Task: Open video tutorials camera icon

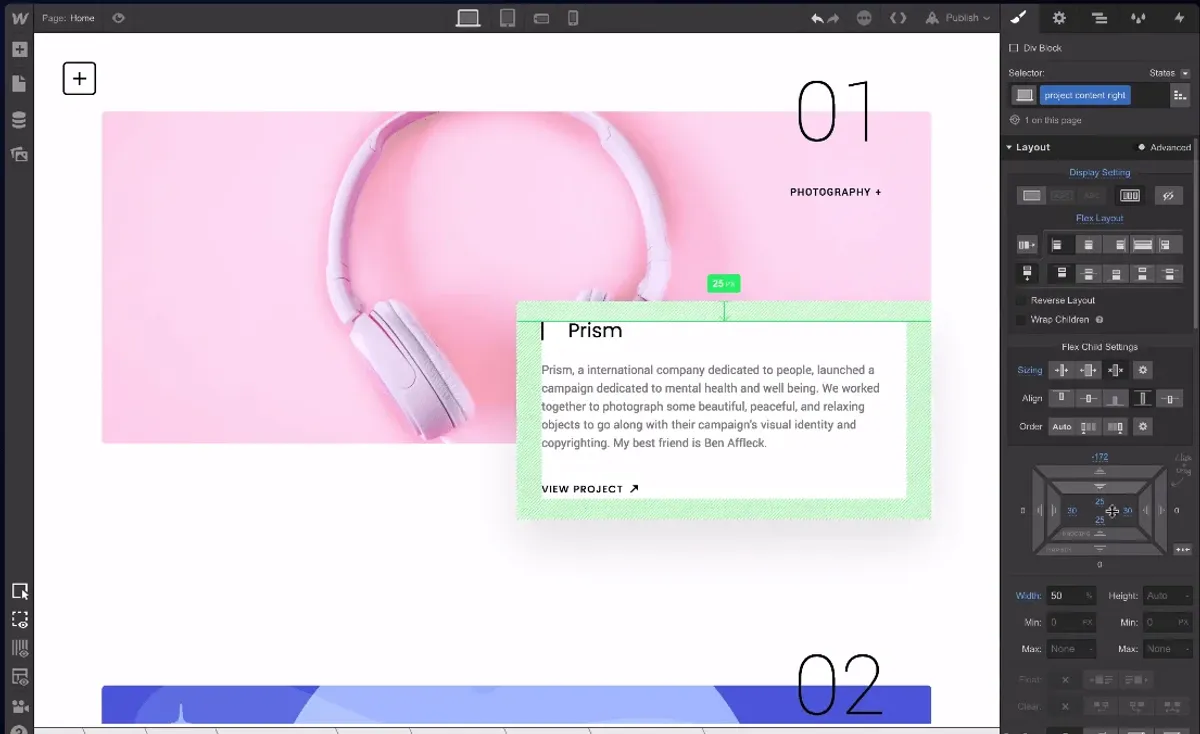Action: (19, 706)
